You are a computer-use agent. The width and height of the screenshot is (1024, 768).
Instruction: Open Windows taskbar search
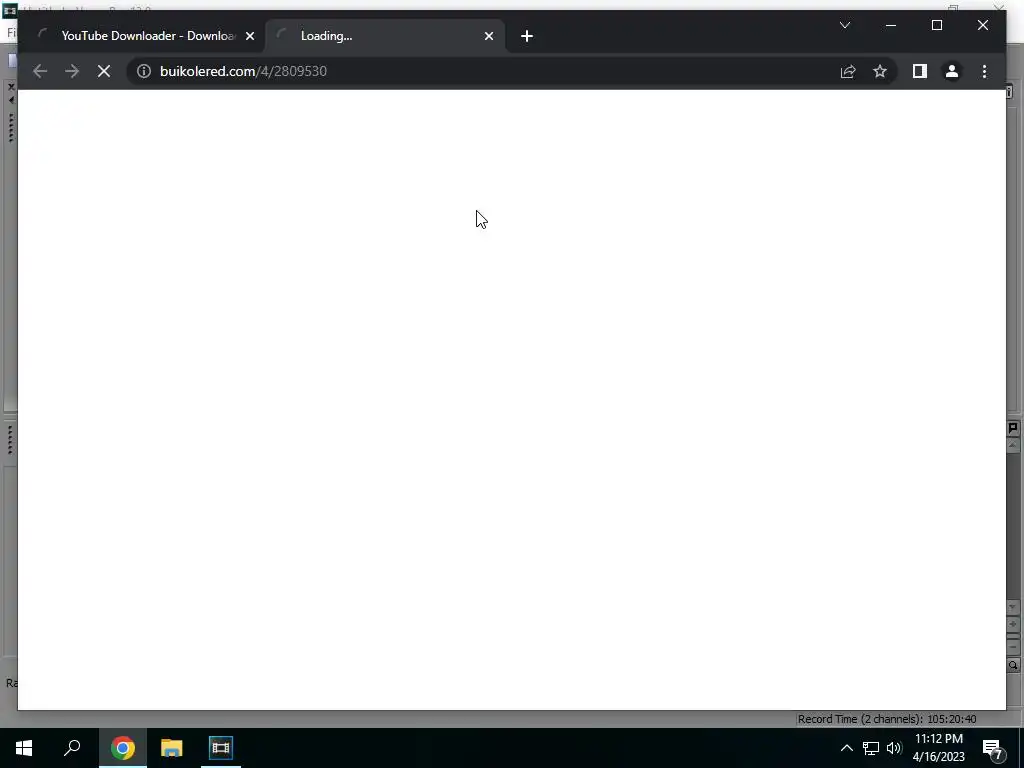[72, 748]
